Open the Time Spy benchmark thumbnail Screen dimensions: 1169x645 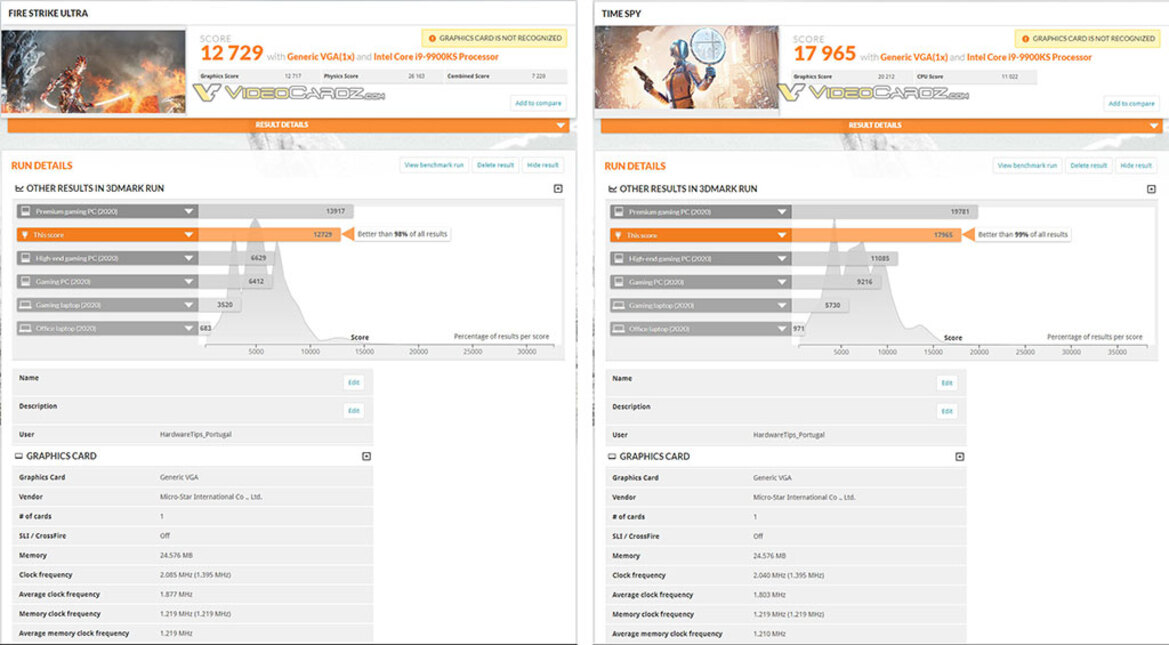tap(687, 68)
